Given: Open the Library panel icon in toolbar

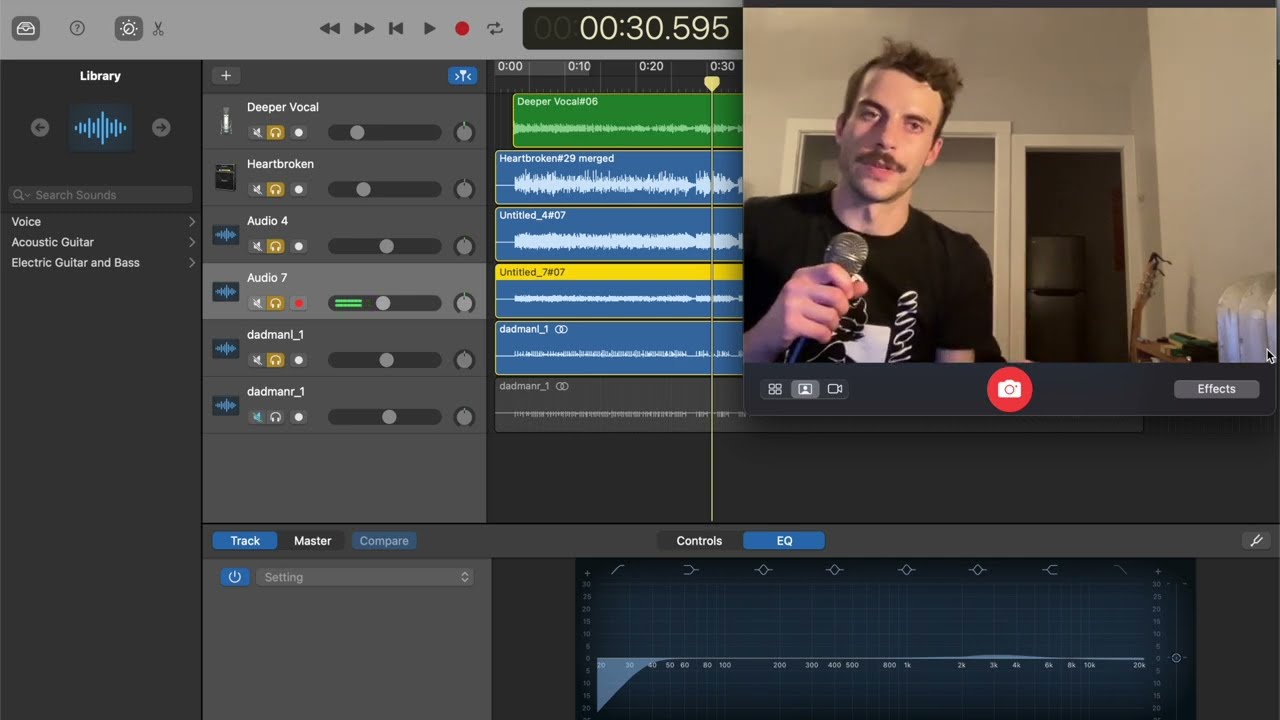Looking at the screenshot, I should pyautogui.click(x=26, y=29).
